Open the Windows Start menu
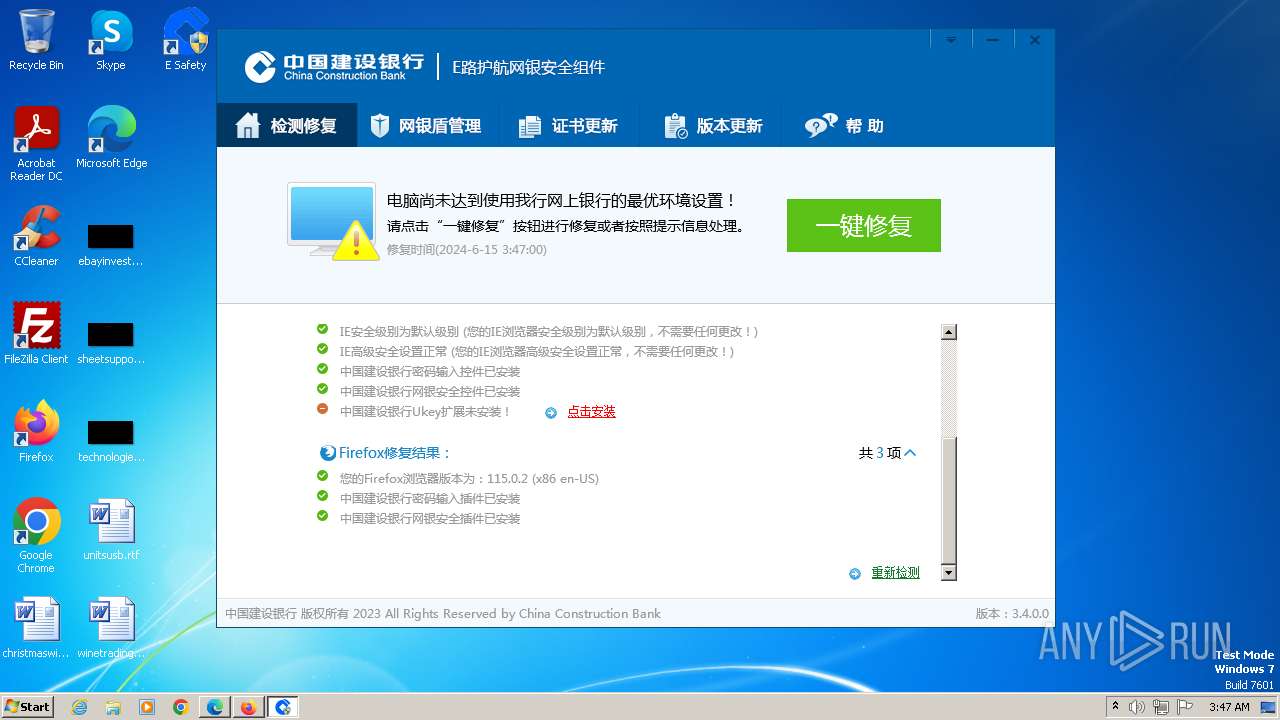Viewport: 1280px width, 720px height. (x=28, y=707)
